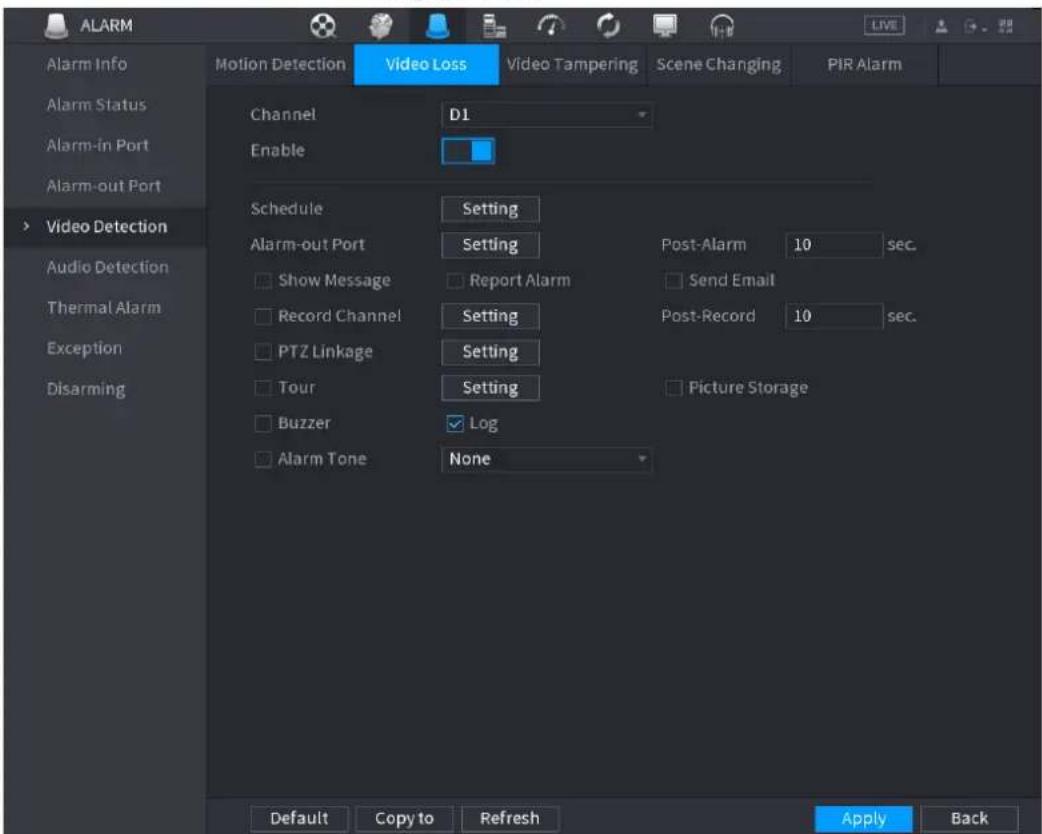Open Exception in sidebar
Viewport: 1042px width, 834px height.
84,348
